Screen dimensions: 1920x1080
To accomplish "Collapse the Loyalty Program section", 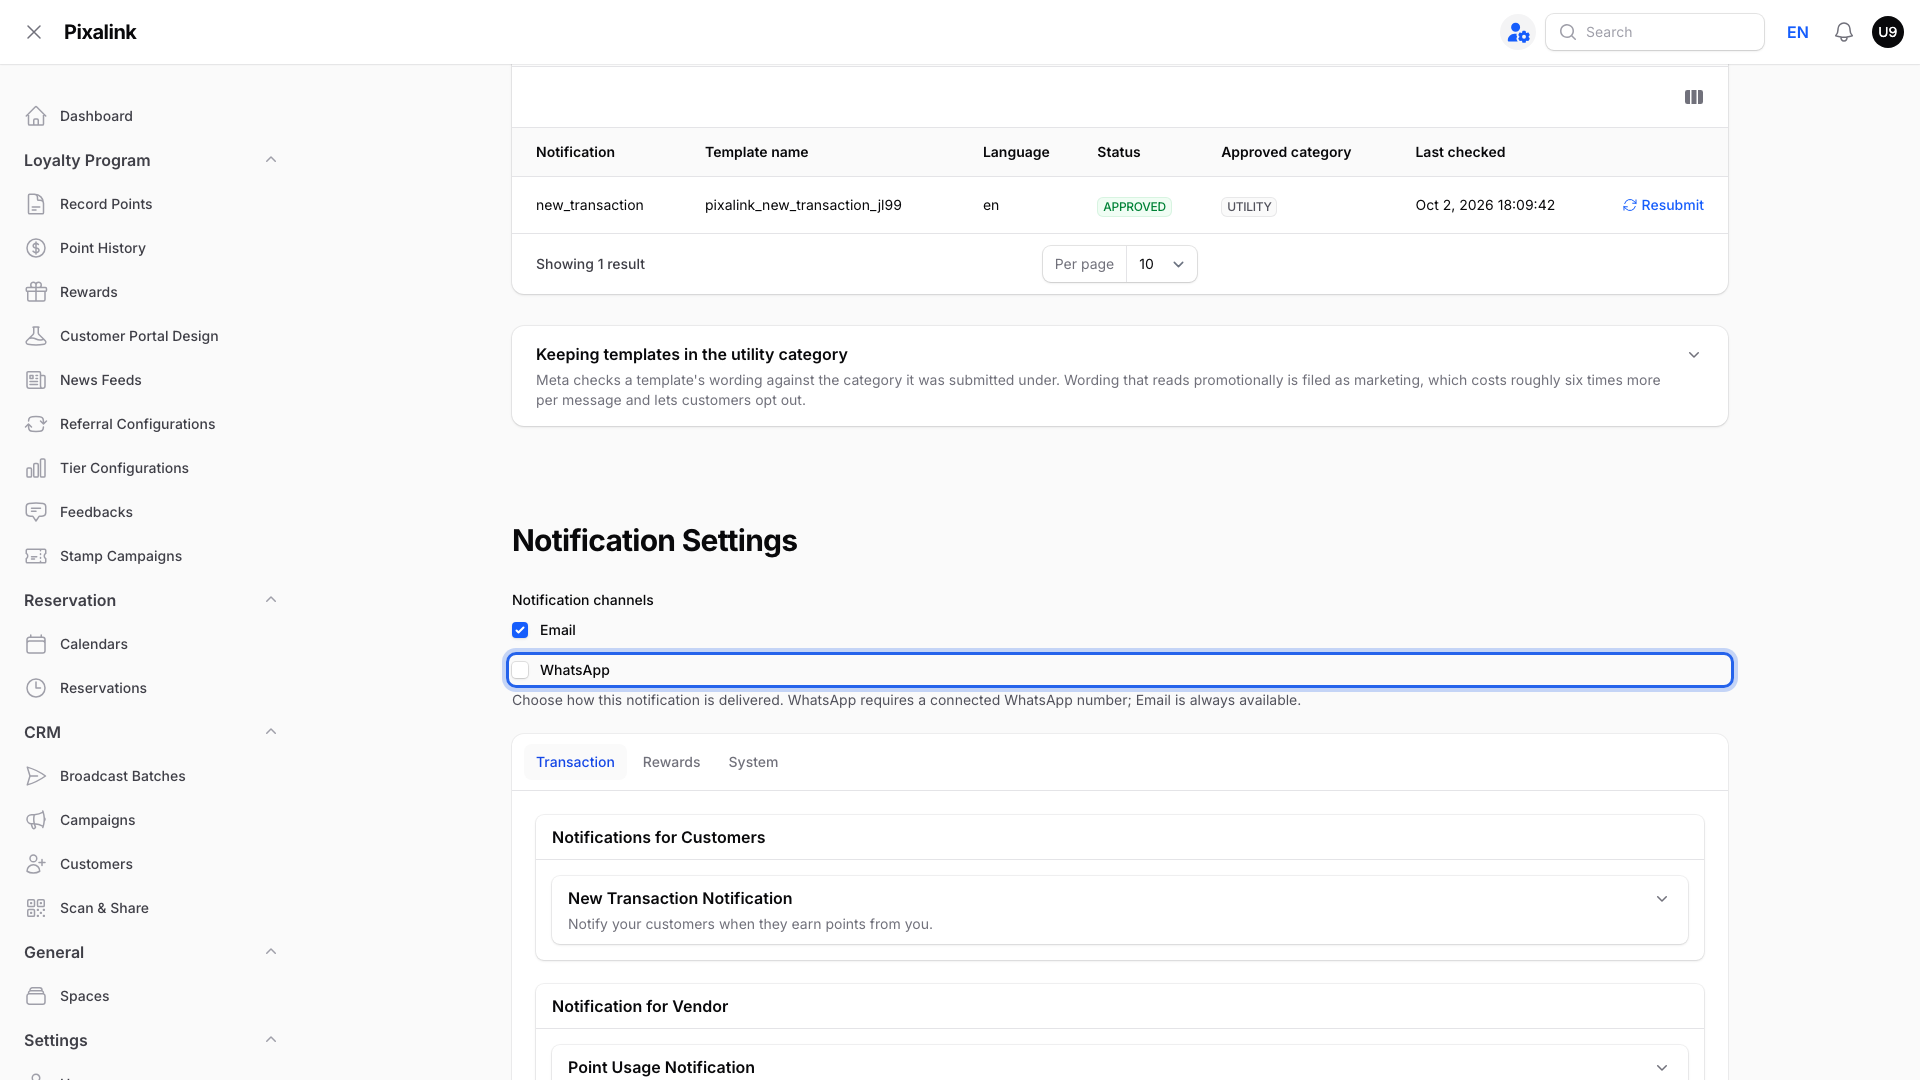I will [x=271, y=160].
